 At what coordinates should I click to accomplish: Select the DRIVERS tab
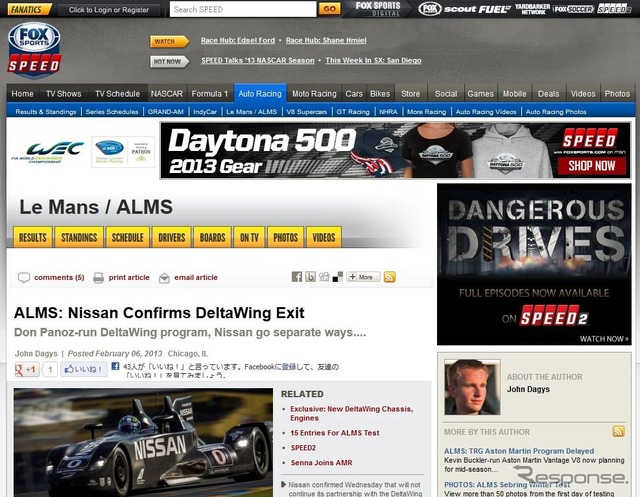click(x=171, y=237)
